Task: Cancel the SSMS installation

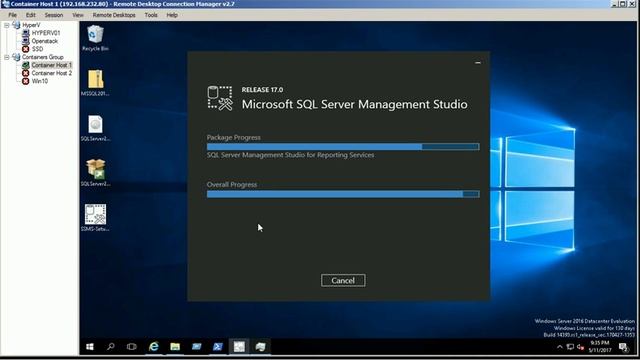Action: pos(343,280)
